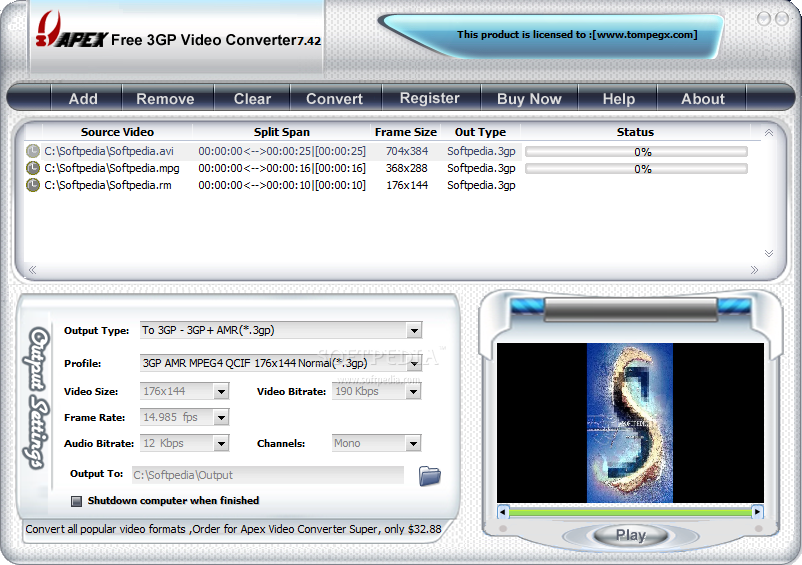
Task: Click Apex Video Converter Super order text
Action: [233, 529]
